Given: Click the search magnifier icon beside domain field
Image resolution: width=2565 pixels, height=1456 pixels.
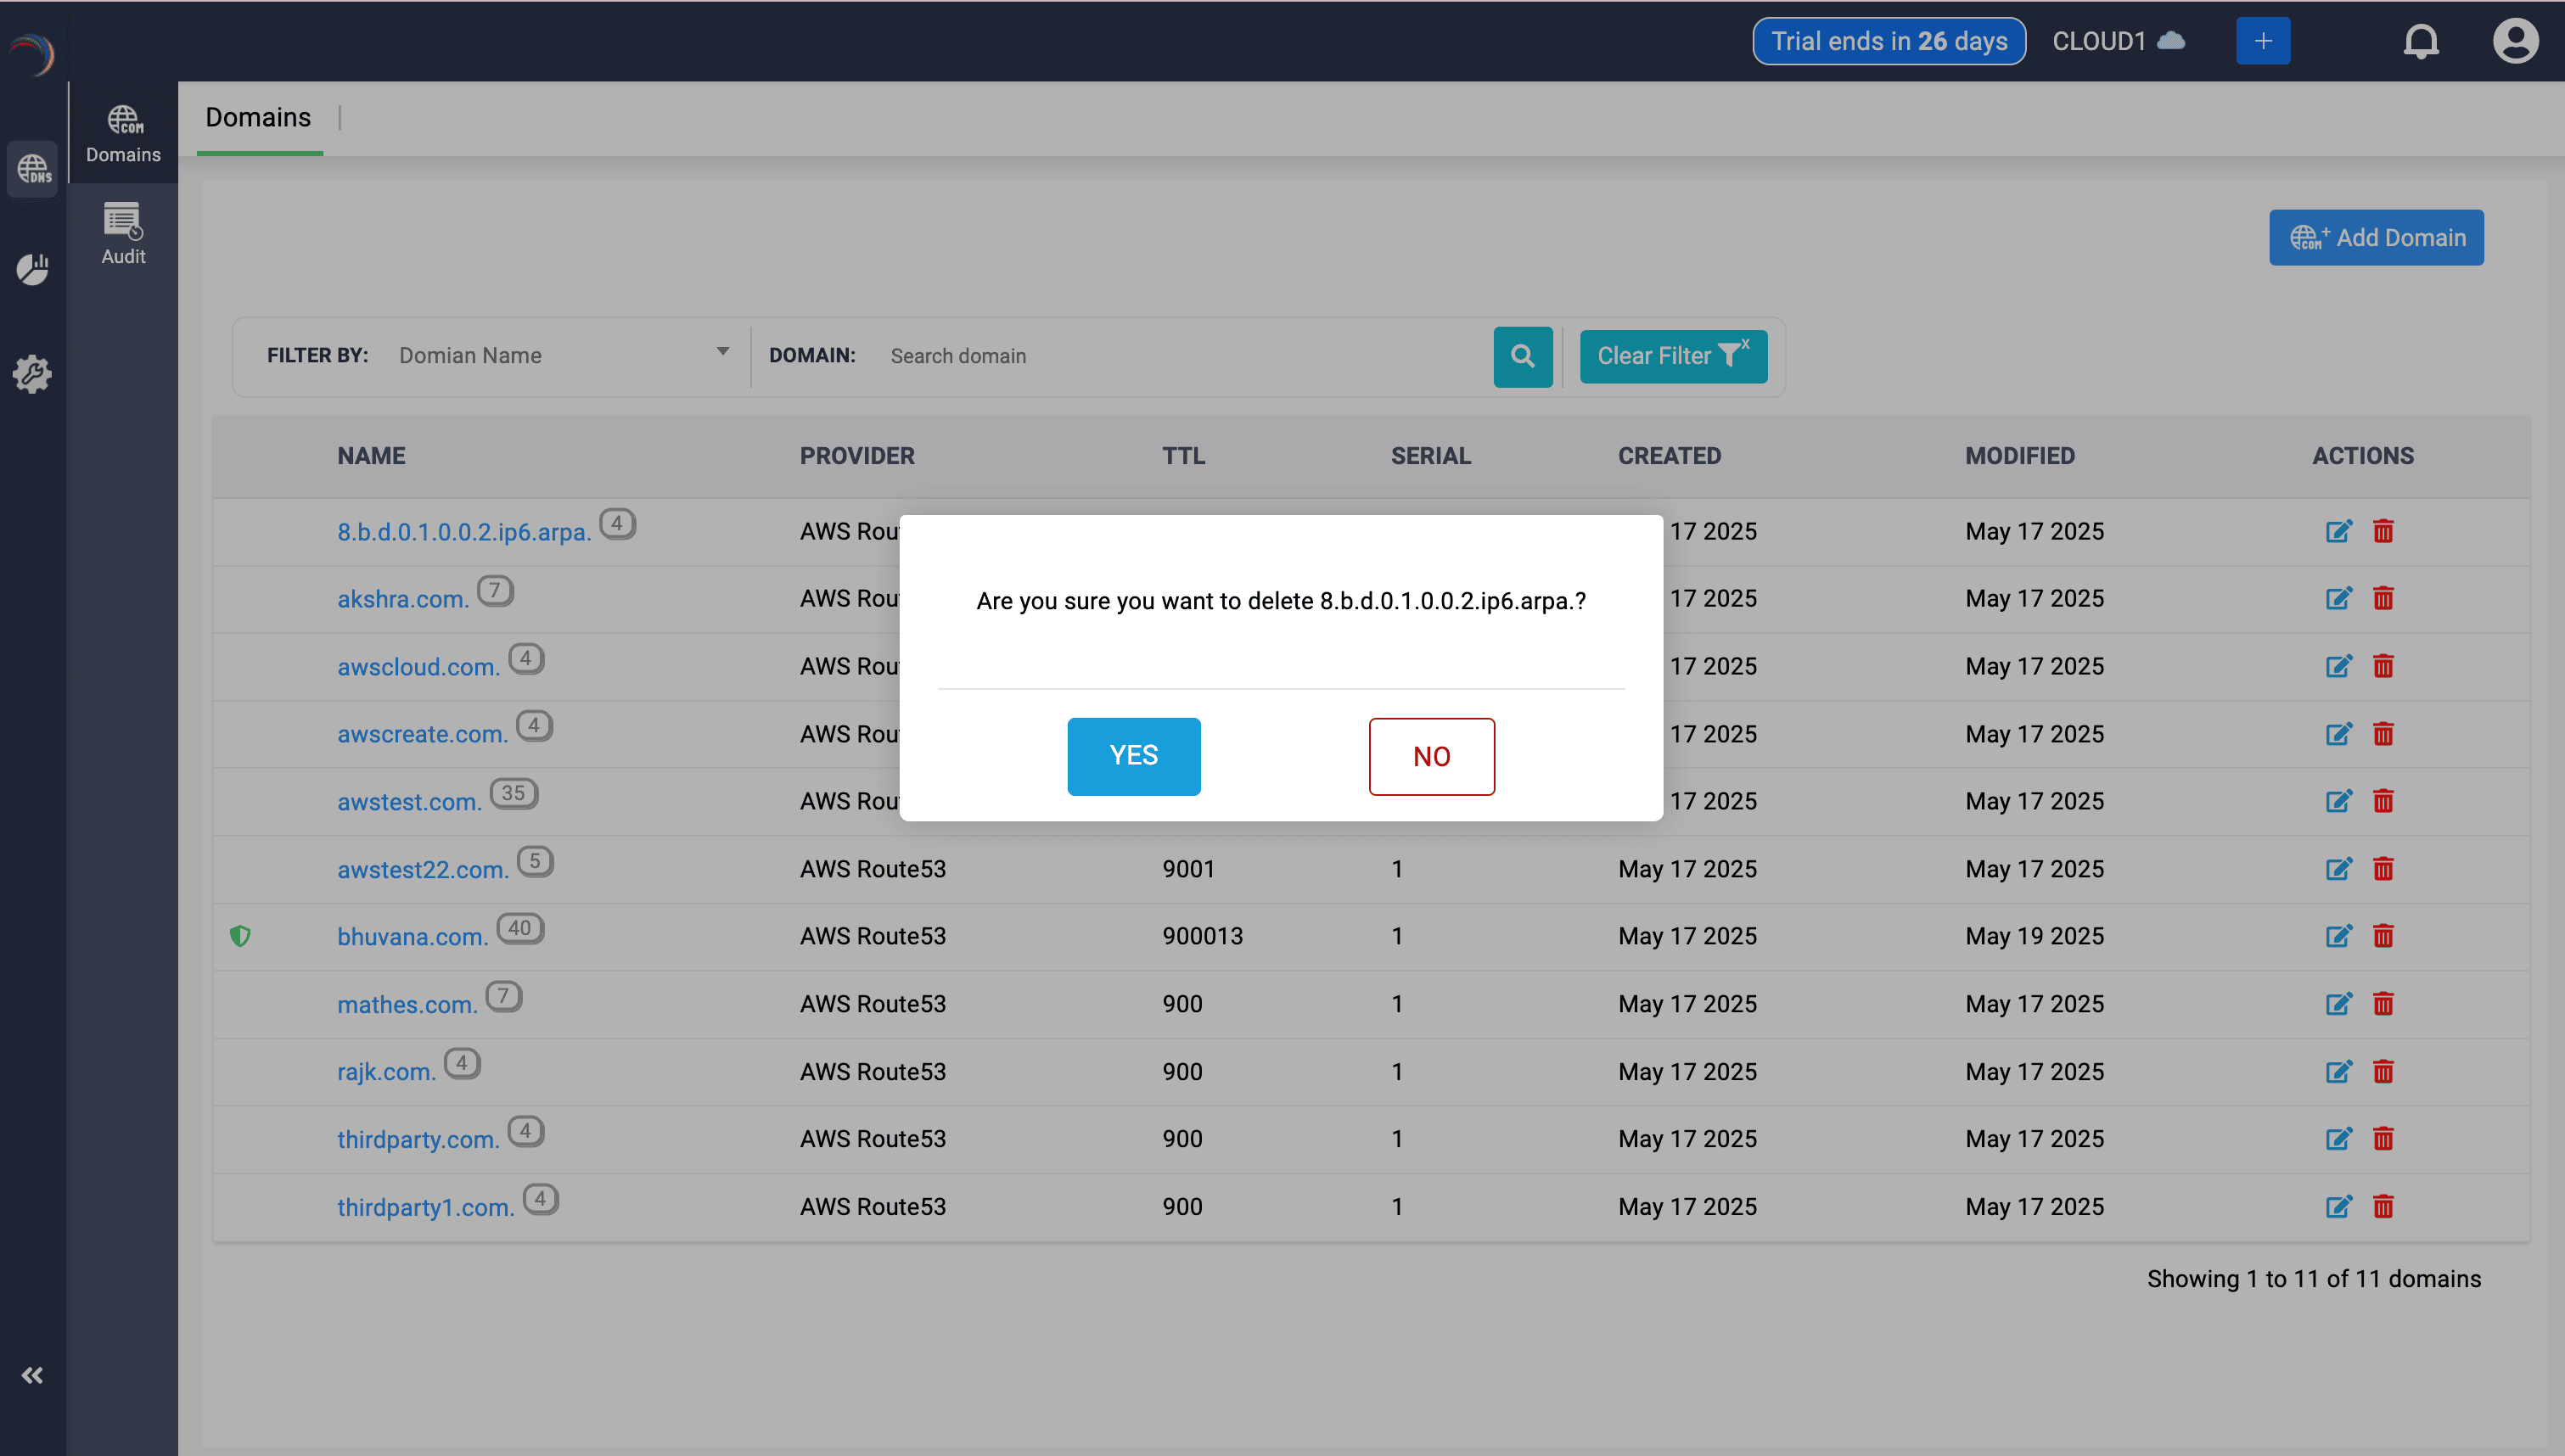Looking at the screenshot, I should [1523, 356].
